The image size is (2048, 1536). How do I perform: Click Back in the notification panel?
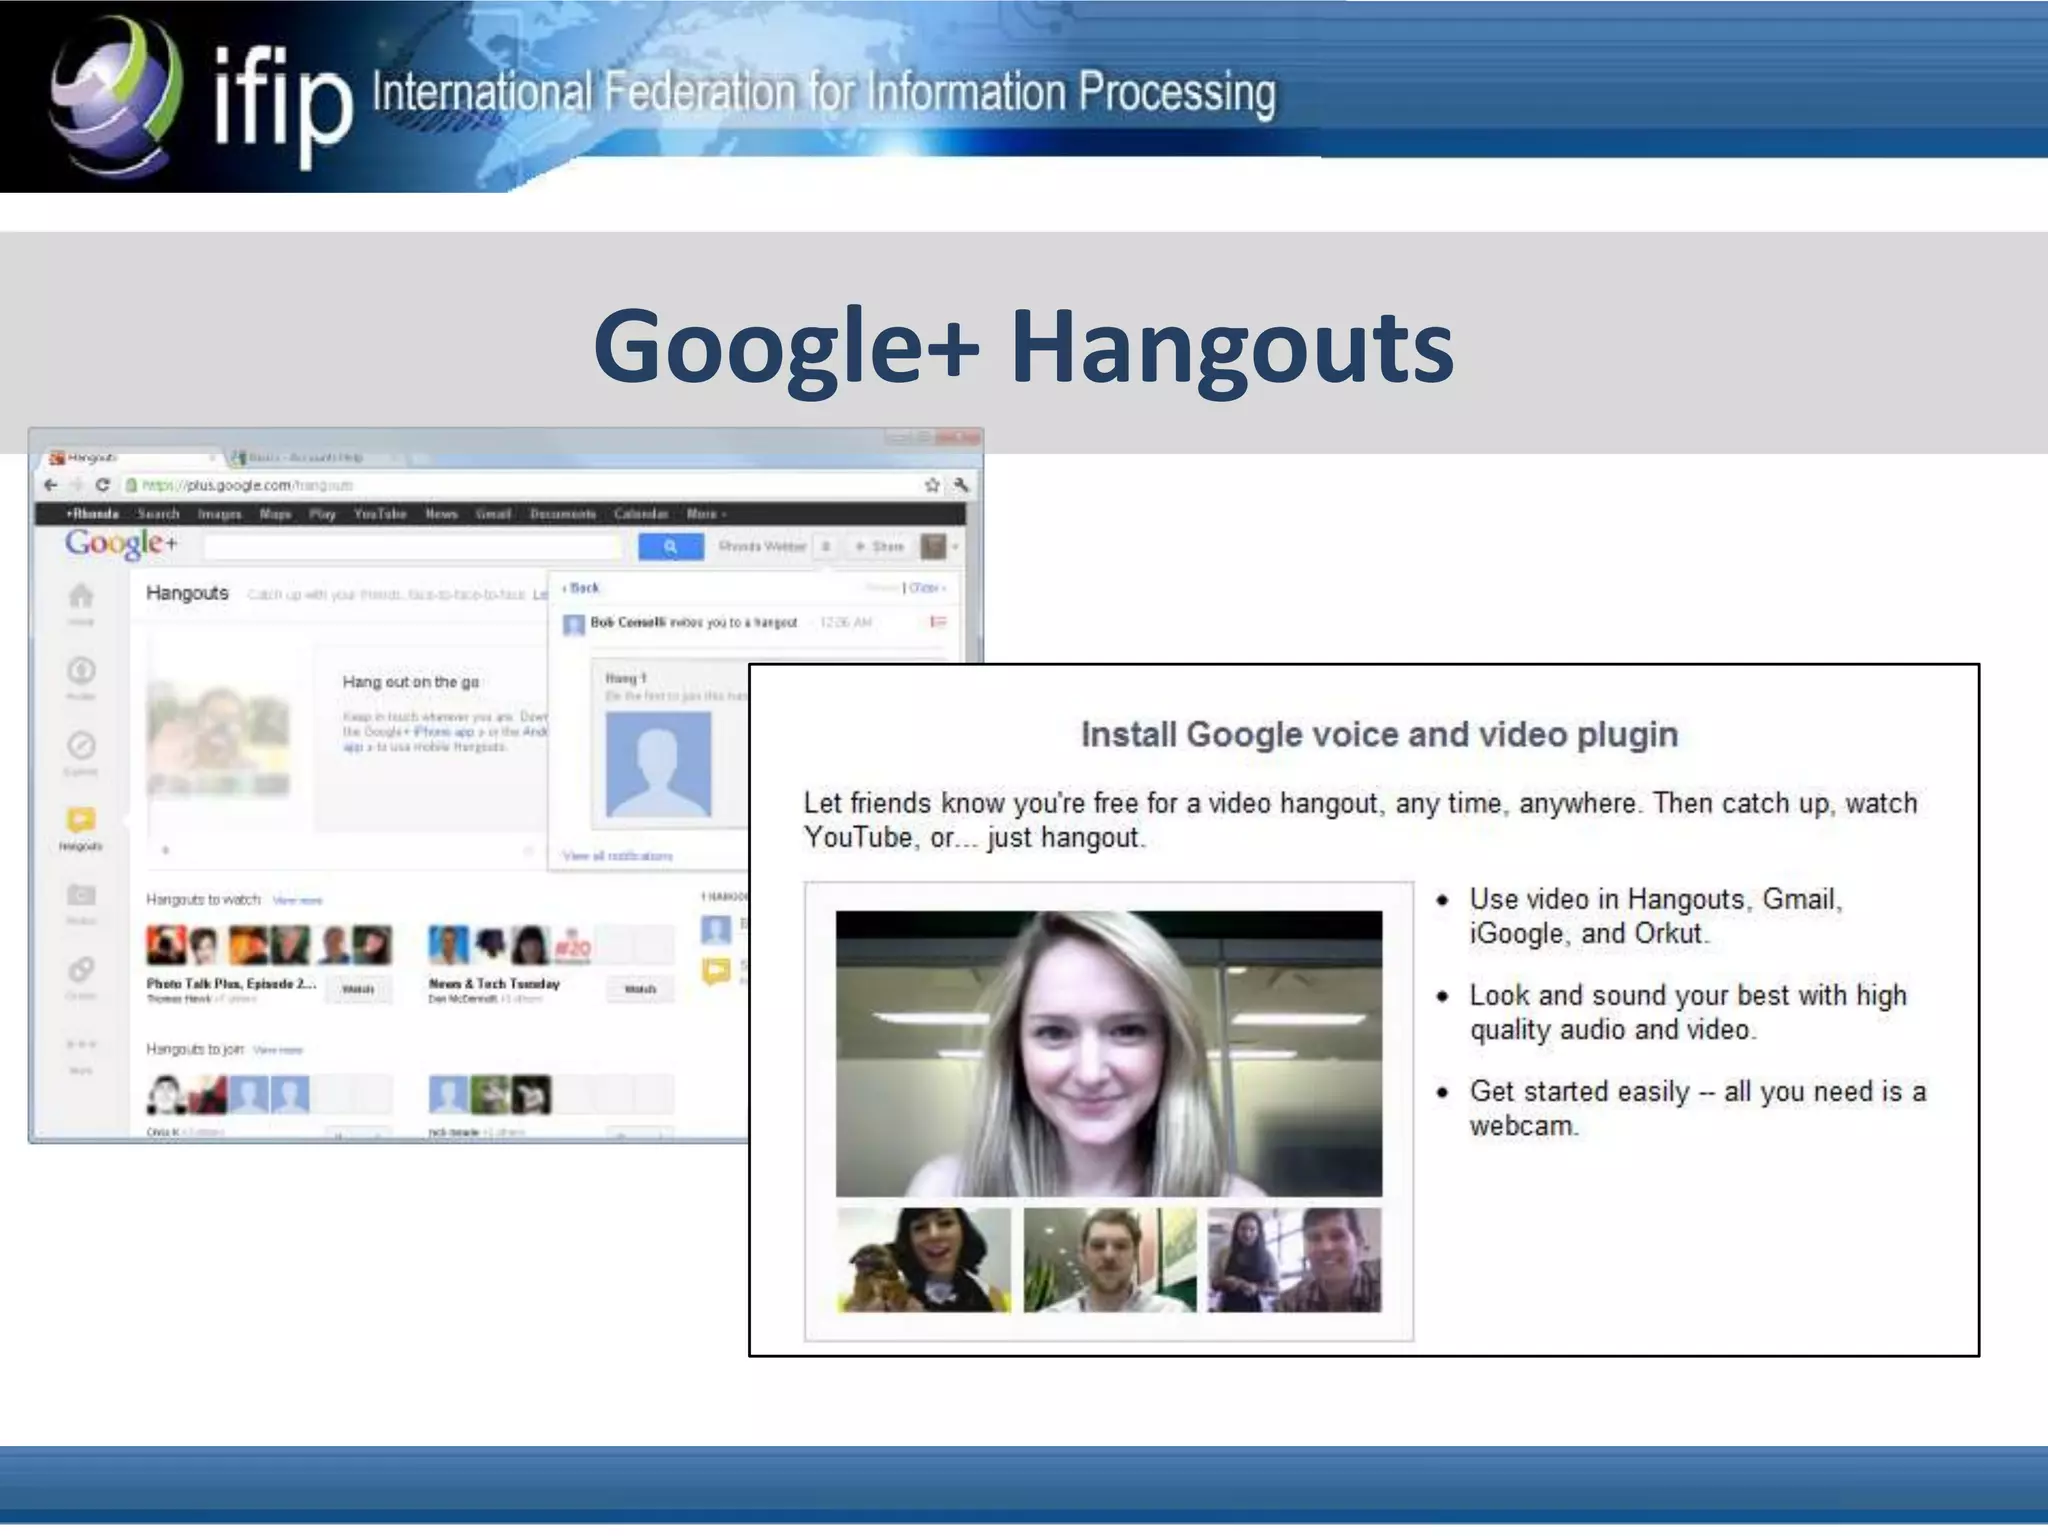(581, 588)
